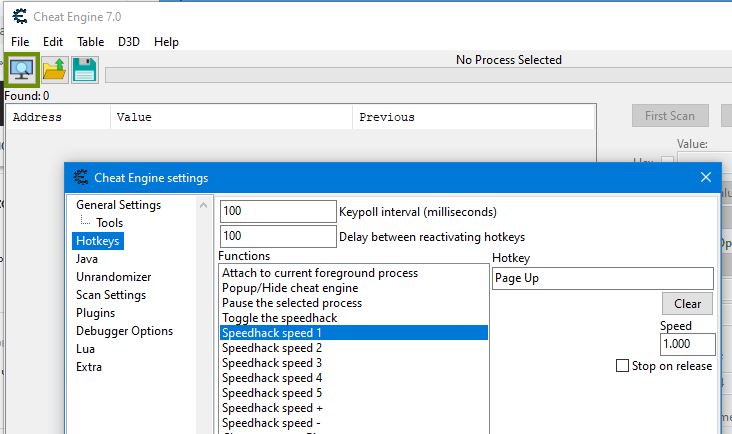Click the Previous column header
Image resolution: width=732 pixels, height=434 pixels.
[474, 117]
